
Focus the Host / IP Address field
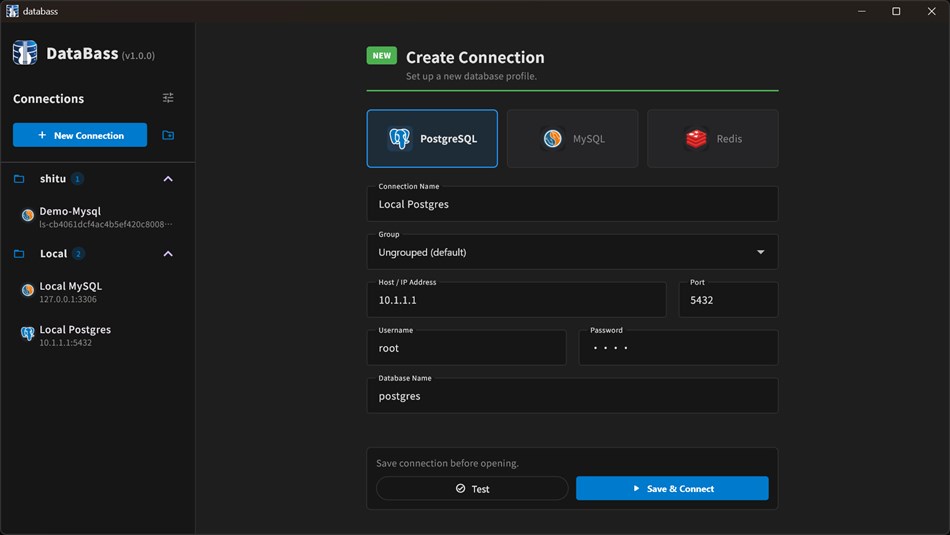coord(516,300)
